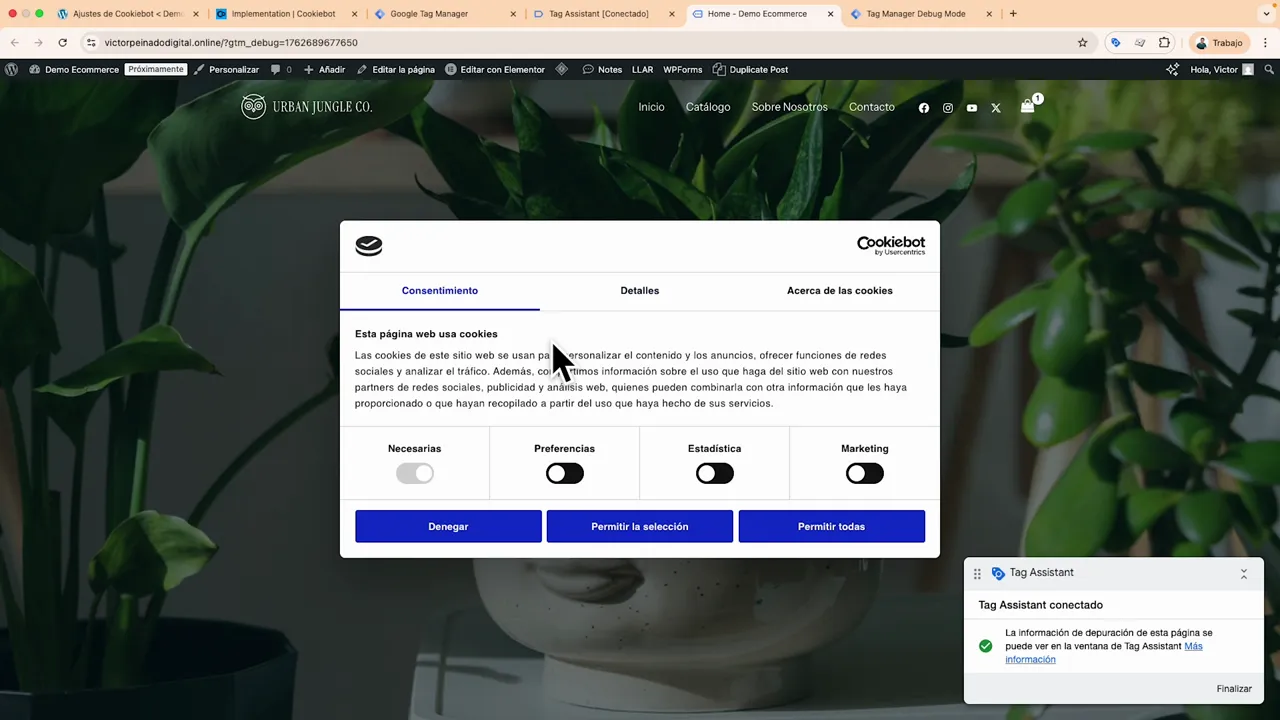Click the Tag Assistant tag icon in panel
The image size is (1280, 720).
coord(998,572)
